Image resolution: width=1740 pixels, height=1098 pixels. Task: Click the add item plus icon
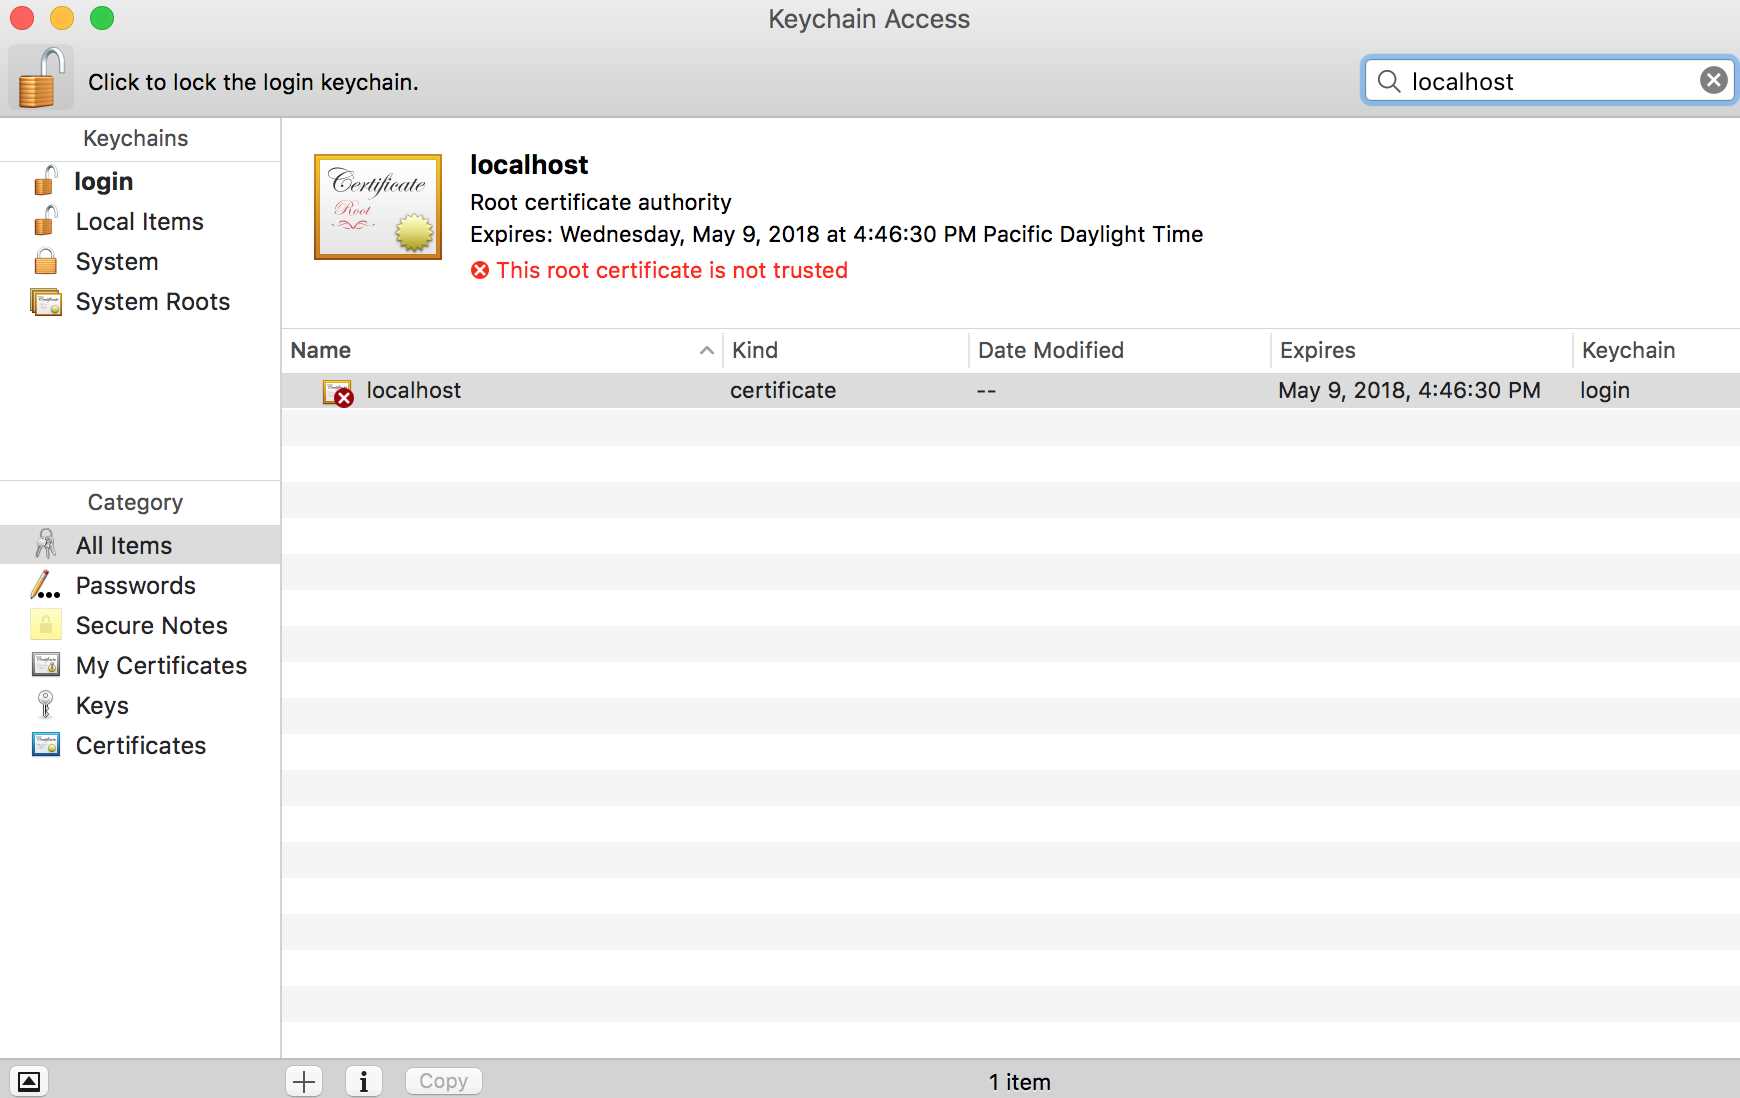(x=304, y=1081)
